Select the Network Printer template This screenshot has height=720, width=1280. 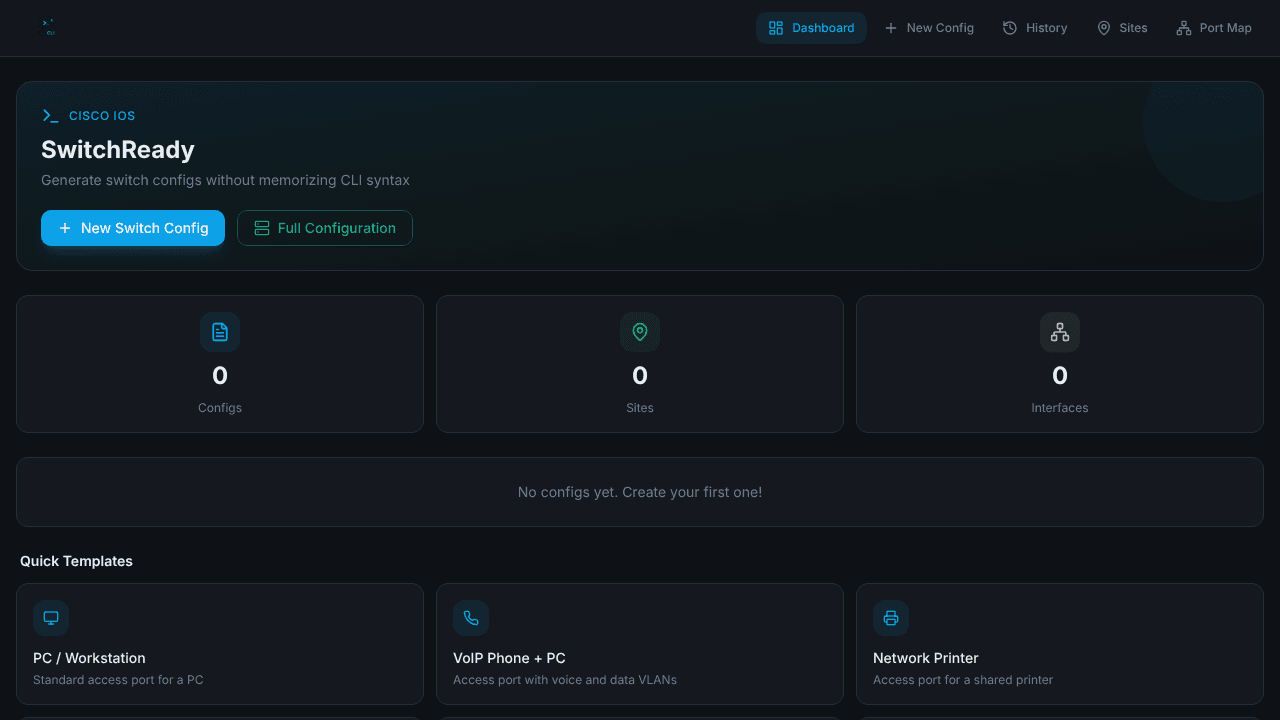coord(1060,644)
